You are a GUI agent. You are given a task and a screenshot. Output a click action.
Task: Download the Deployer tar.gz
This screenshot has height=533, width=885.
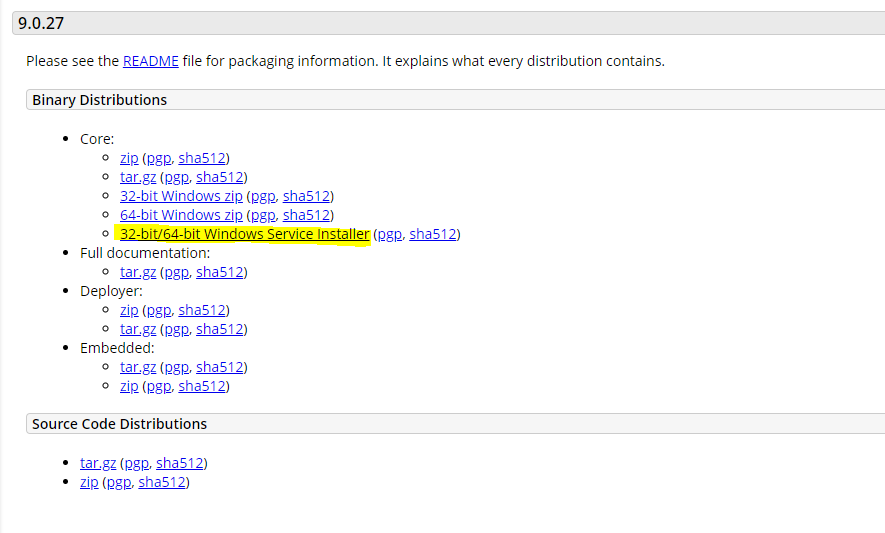138,329
